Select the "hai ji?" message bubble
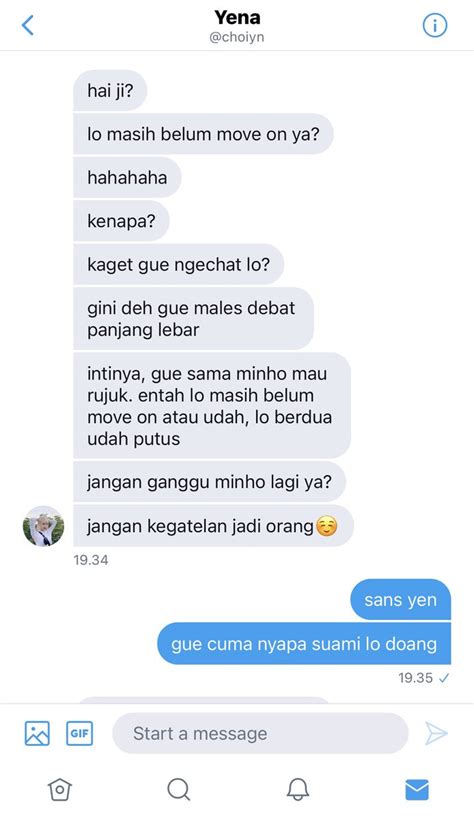The image size is (474, 819). [110, 90]
